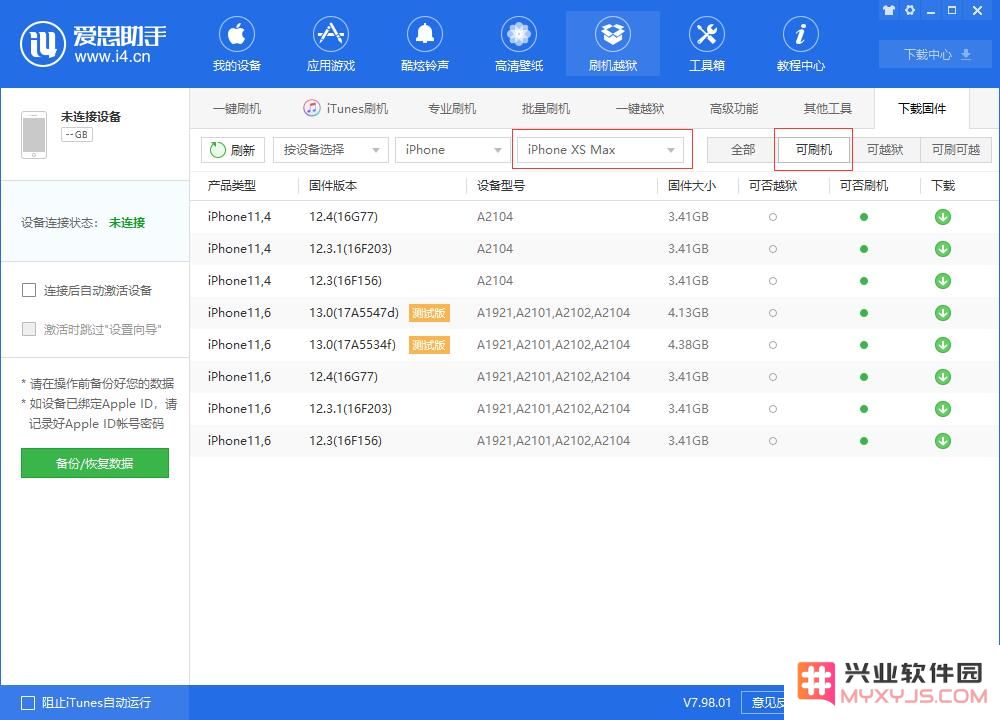Screen dimensions: 1000x720
Task: Switch to the 高级功能 tab
Action: coord(734,108)
